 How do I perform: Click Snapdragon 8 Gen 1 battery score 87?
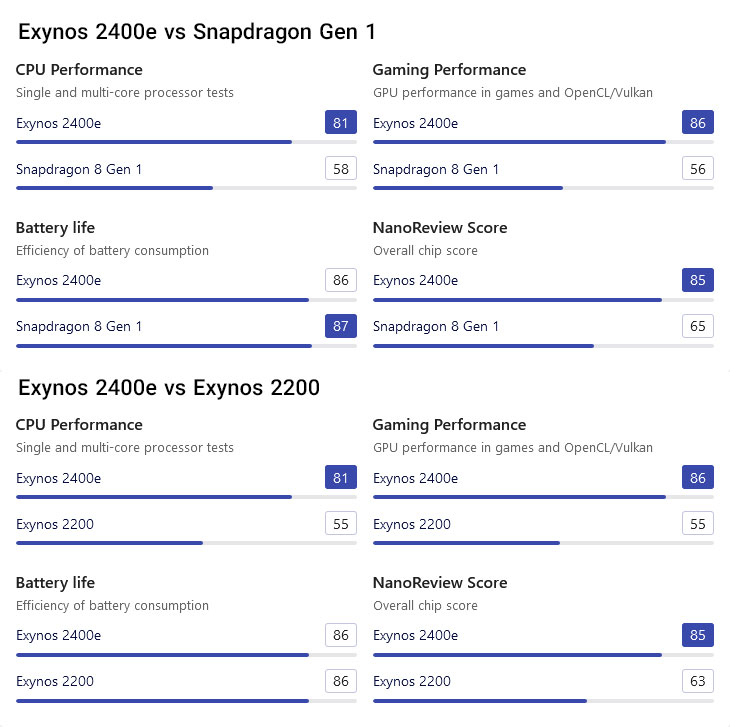coord(340,326)
